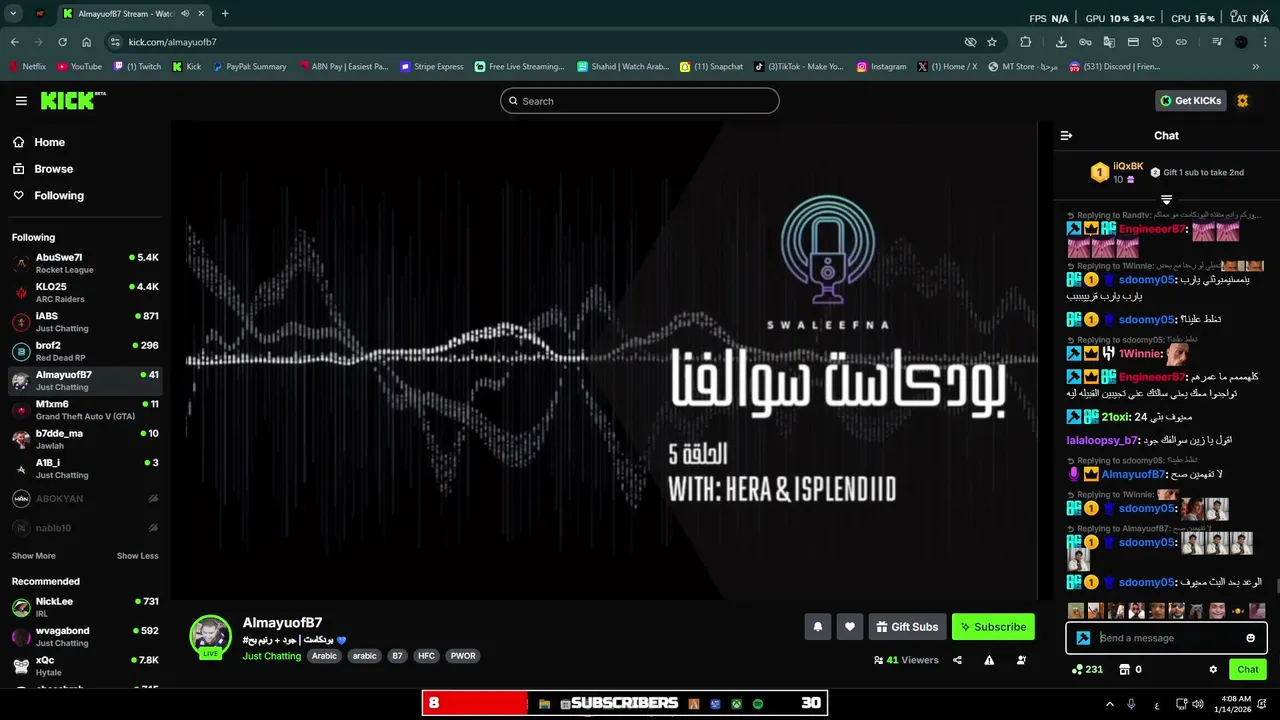The height and width of the screenshot is (720, 1280).
Task: Open NickLee recommended channel
Action: click(85, 607)
